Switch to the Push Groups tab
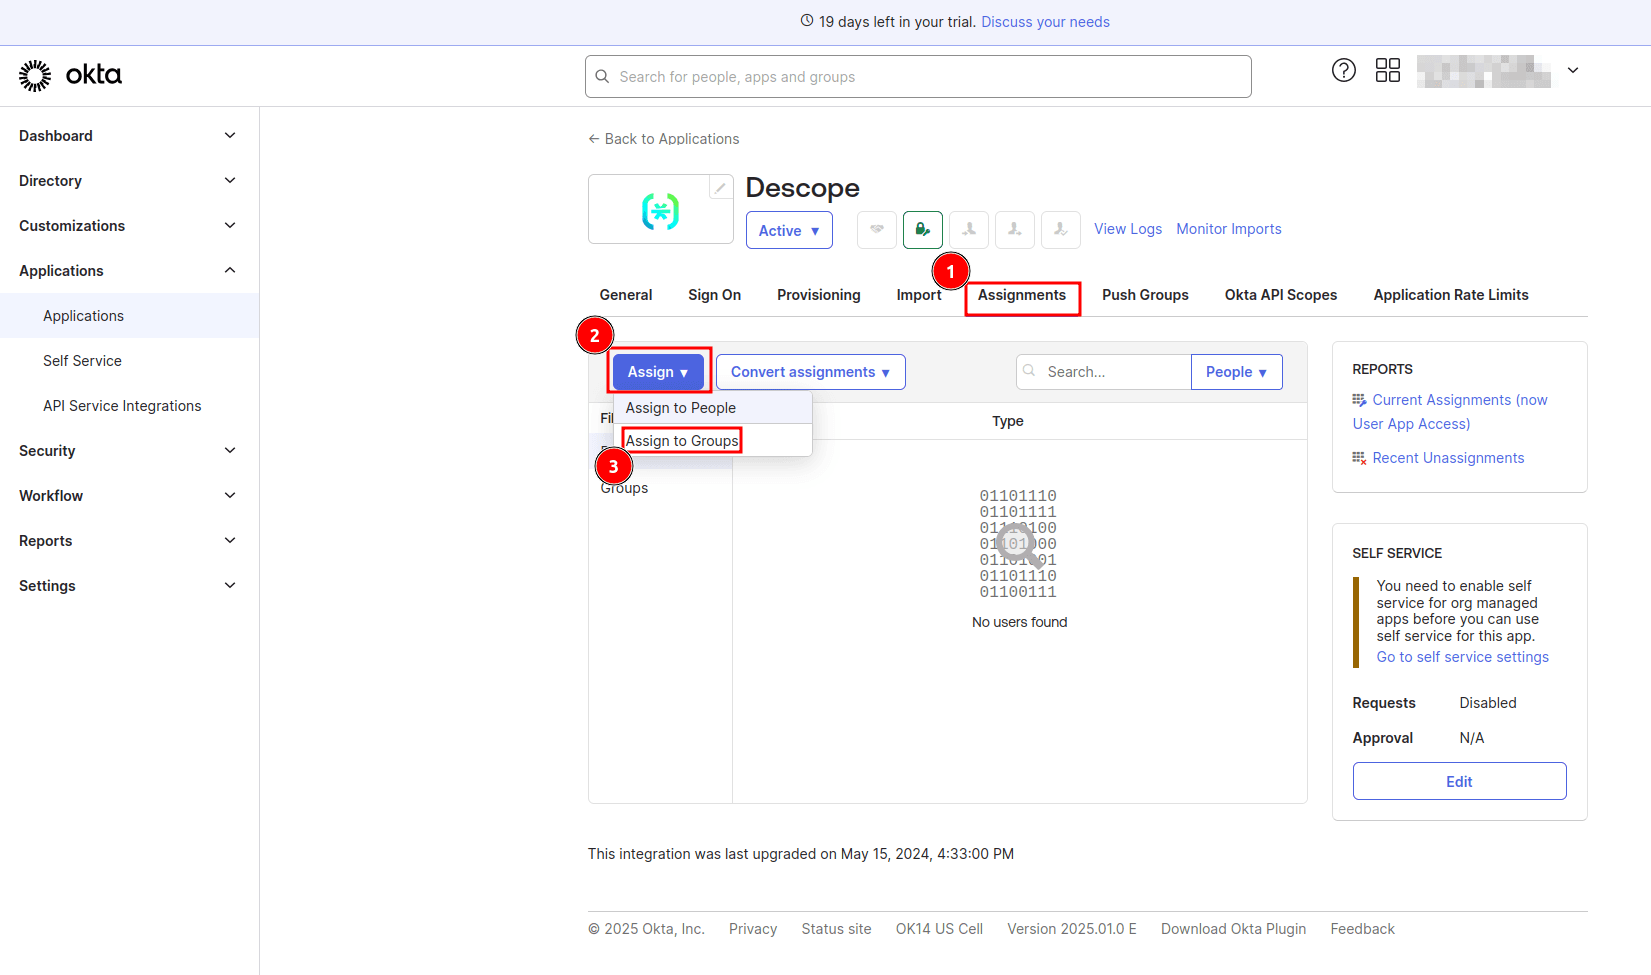This screenshot has height=975, width=1651. [1145, 295]
